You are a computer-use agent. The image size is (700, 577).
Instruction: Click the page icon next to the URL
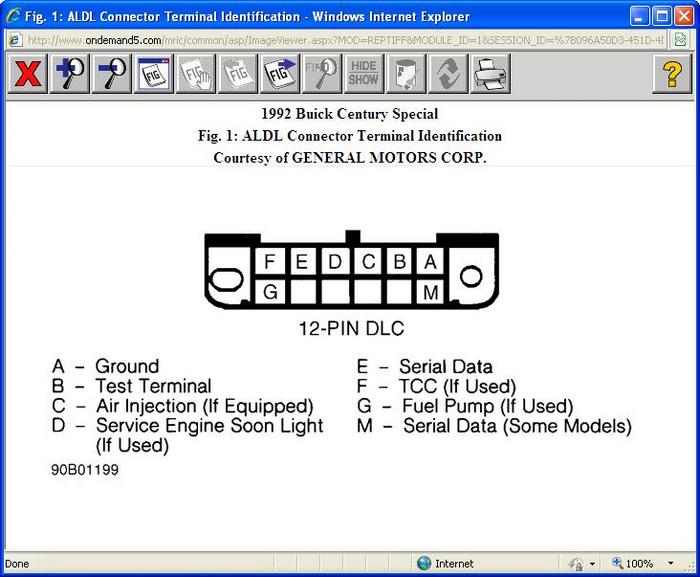15,40
